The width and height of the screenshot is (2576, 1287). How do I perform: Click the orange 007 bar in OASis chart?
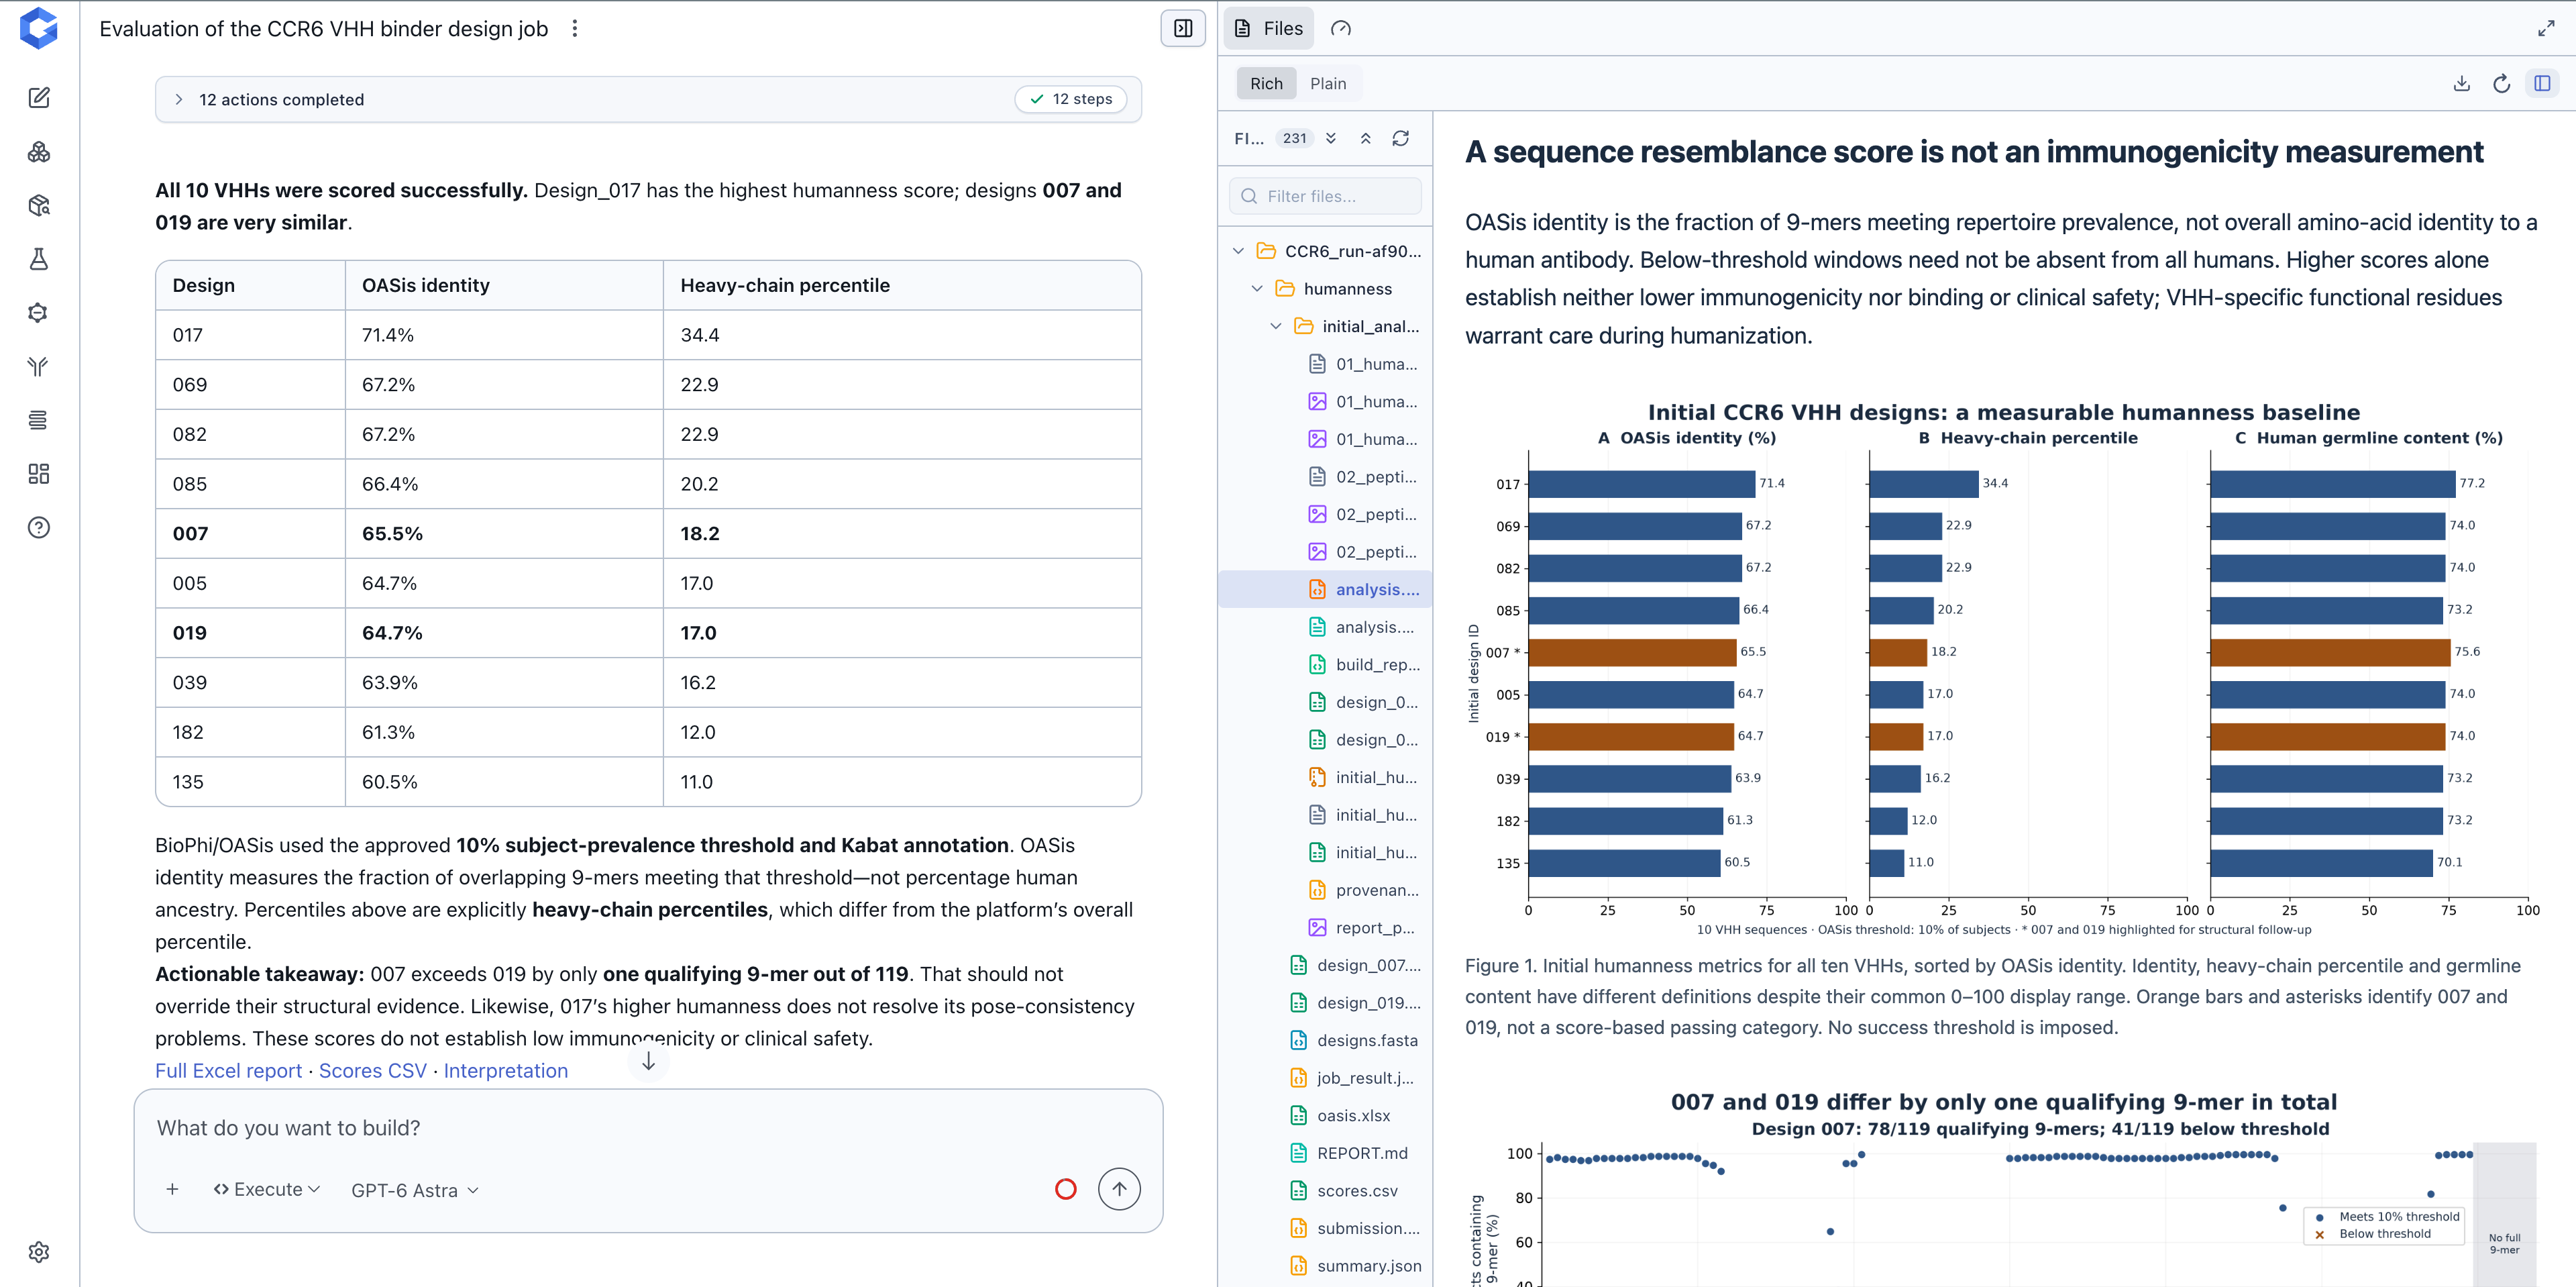coord(1632,652)
